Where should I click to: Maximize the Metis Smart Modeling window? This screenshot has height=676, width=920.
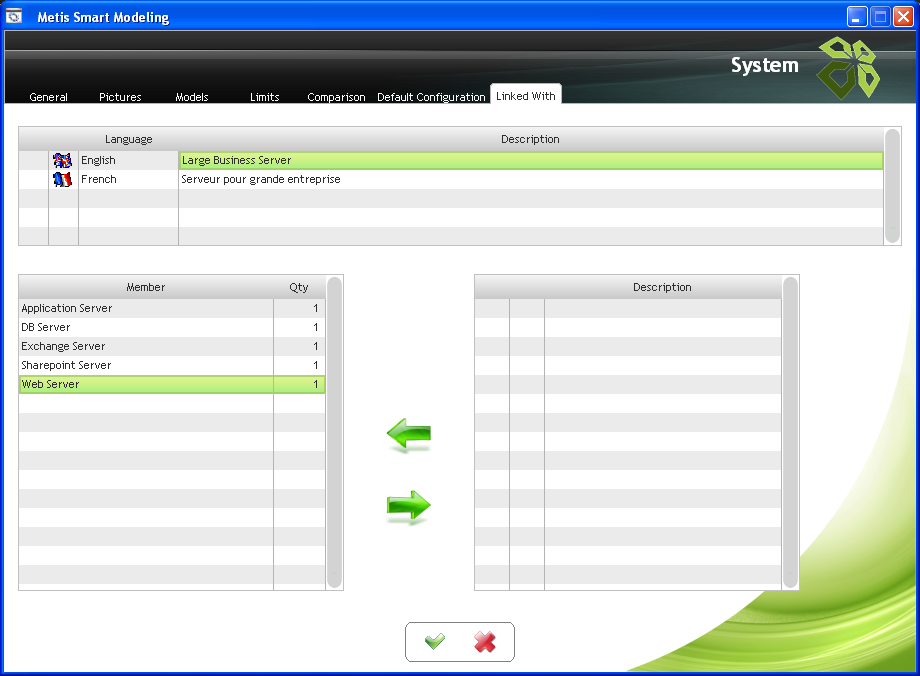(x=880, y=16)
